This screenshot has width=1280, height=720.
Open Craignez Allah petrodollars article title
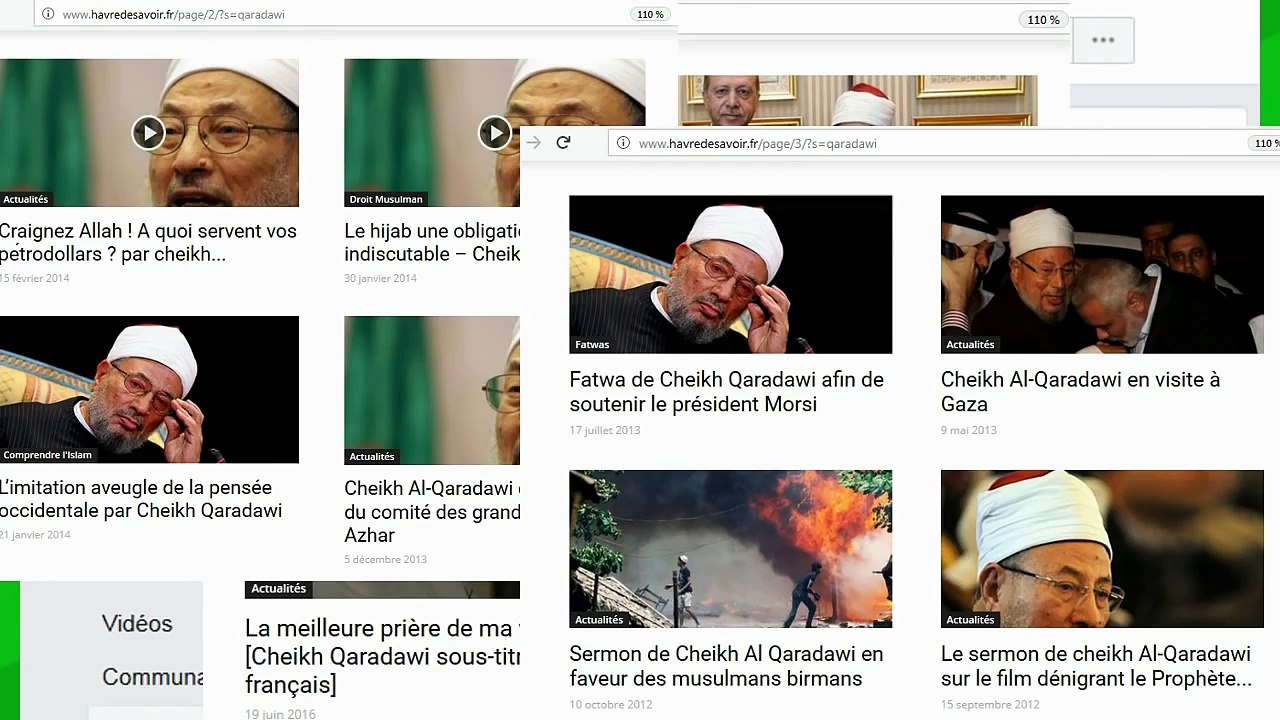click(x=148, y=242)
